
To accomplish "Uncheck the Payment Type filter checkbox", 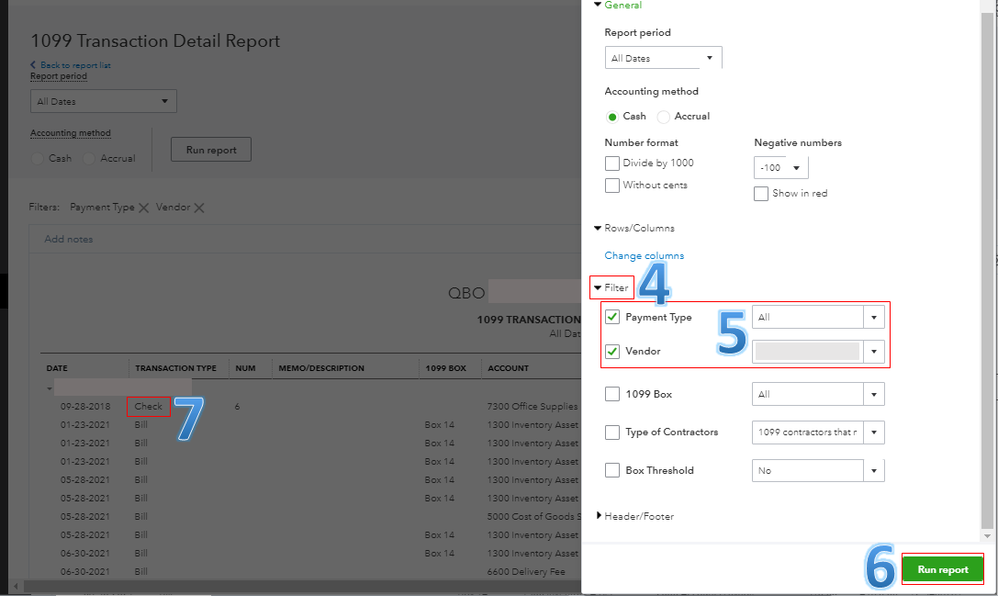I will [x=613, y=318].
